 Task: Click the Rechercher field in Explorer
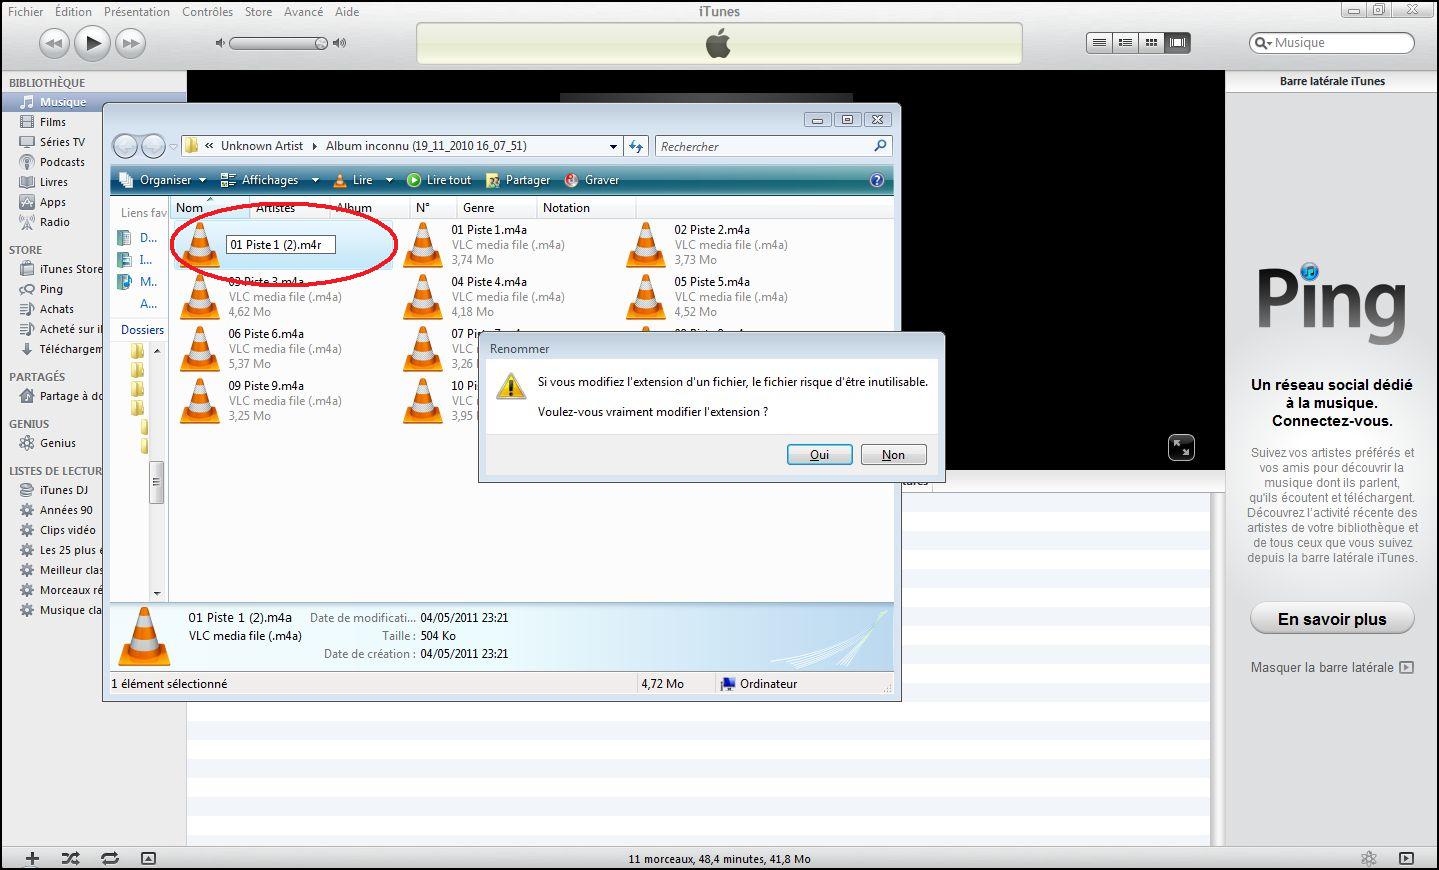(x=773, y=147)
